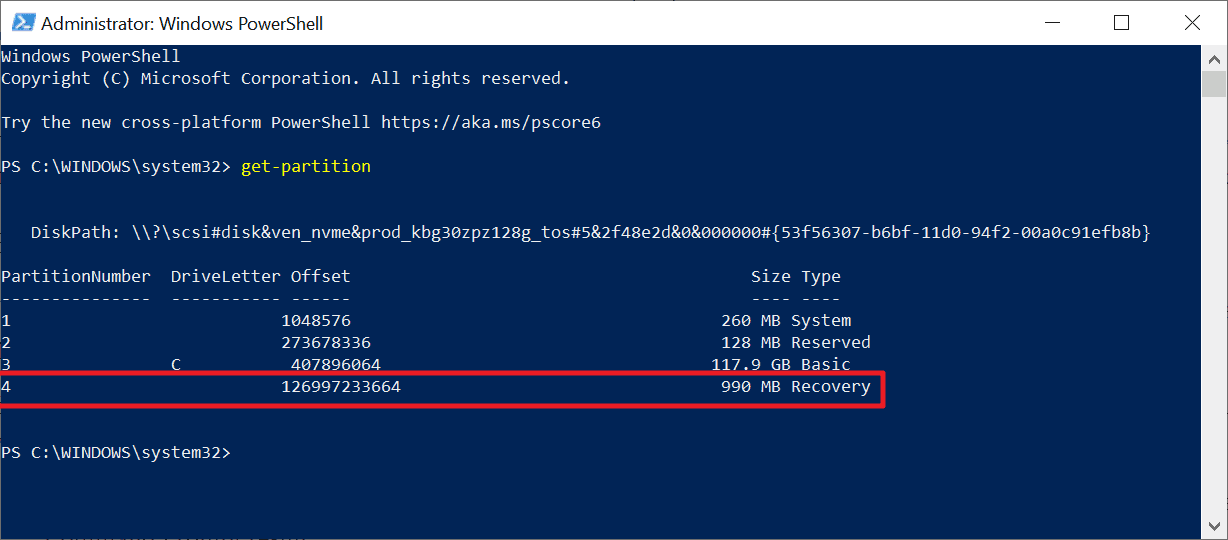1228x540 pixels.
Task: Click the window title text
Action: point(182,23)
